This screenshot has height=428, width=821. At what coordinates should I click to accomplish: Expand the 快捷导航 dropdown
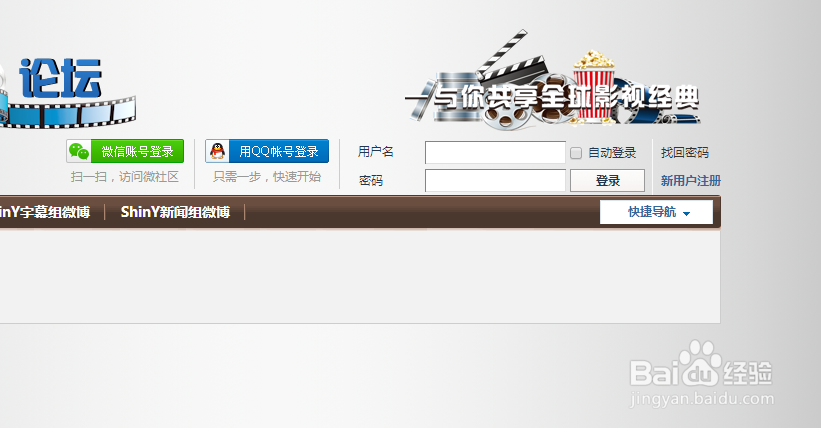click(656, 212)
